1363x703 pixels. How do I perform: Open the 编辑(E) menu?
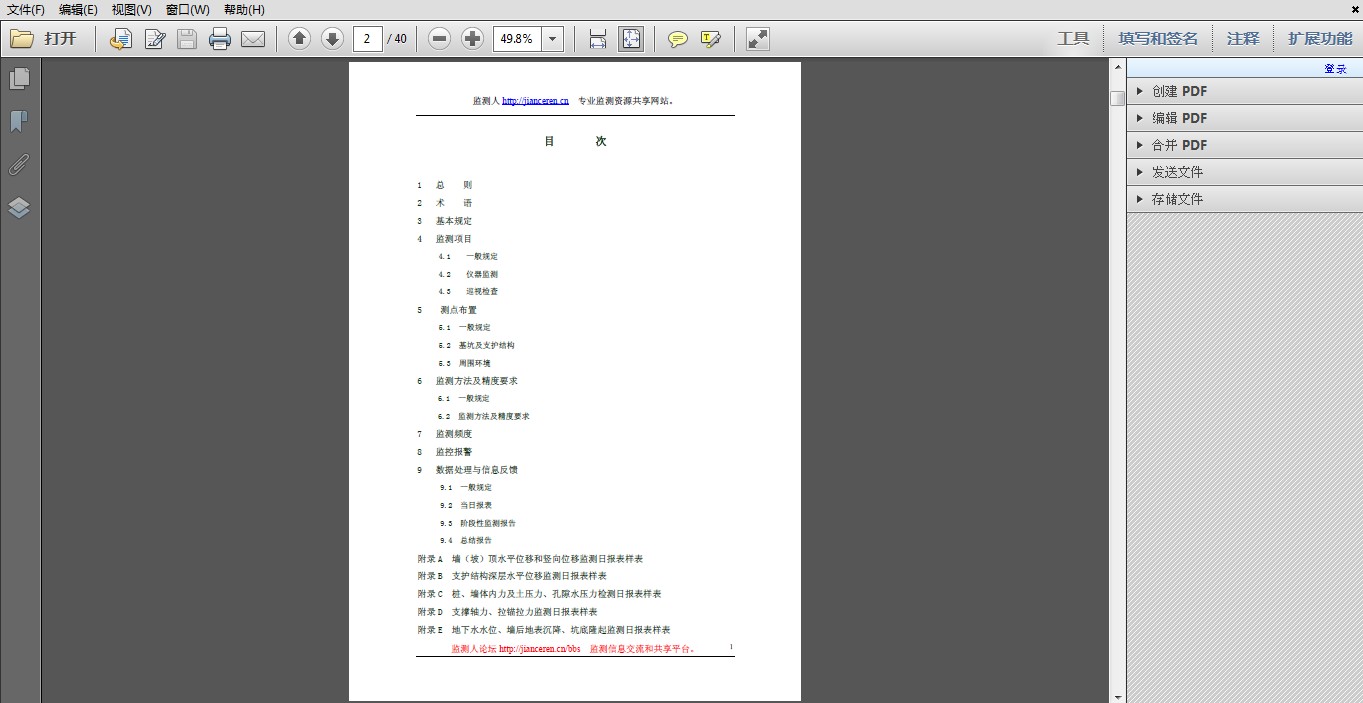click(78, 10)
